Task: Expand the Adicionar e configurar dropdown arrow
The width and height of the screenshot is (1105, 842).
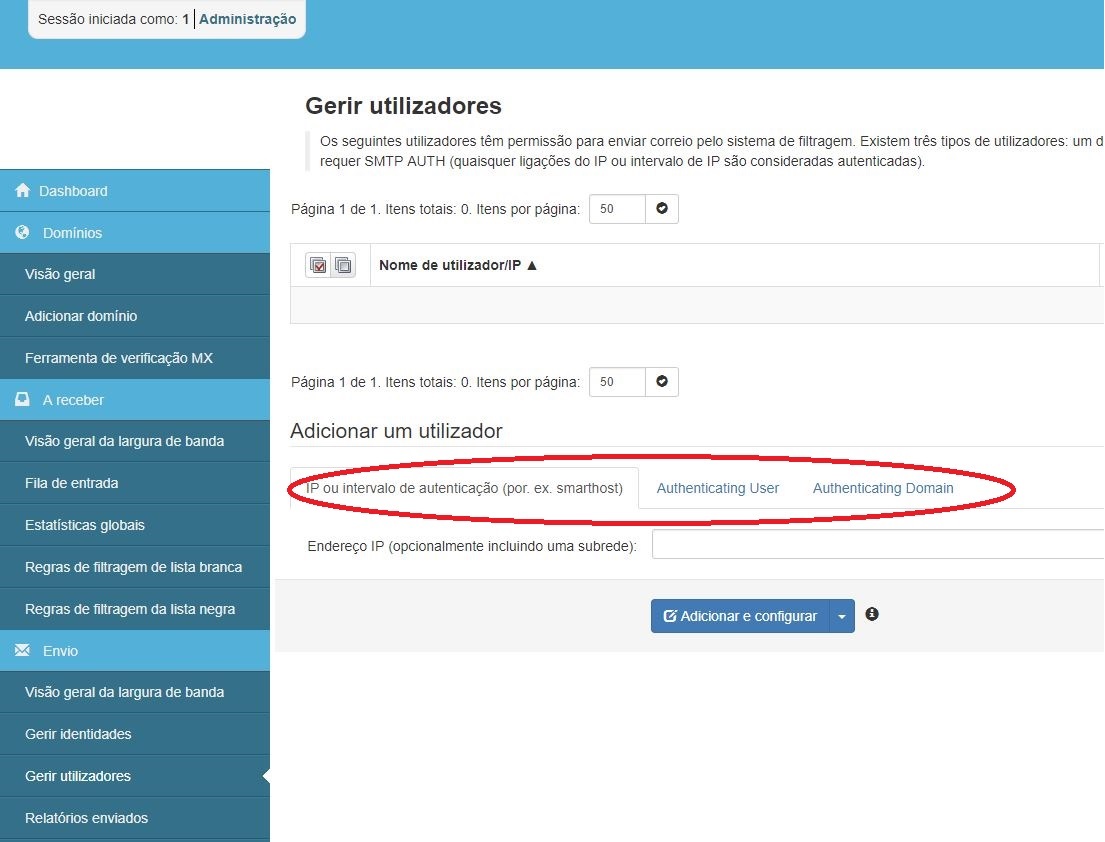Action: coord(842,616)
